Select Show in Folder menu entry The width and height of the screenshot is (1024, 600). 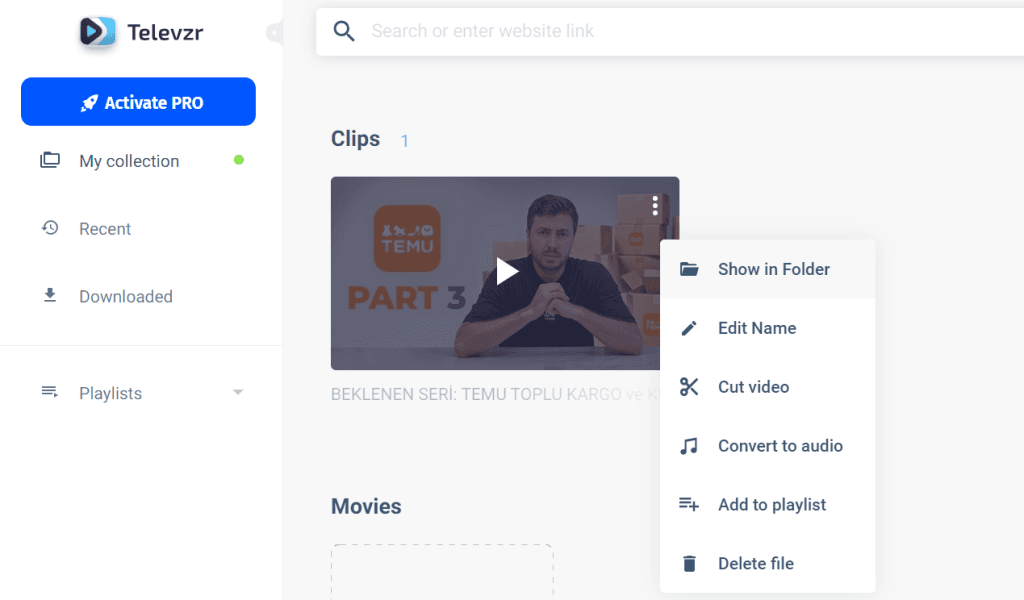click(x=774, y=268)
